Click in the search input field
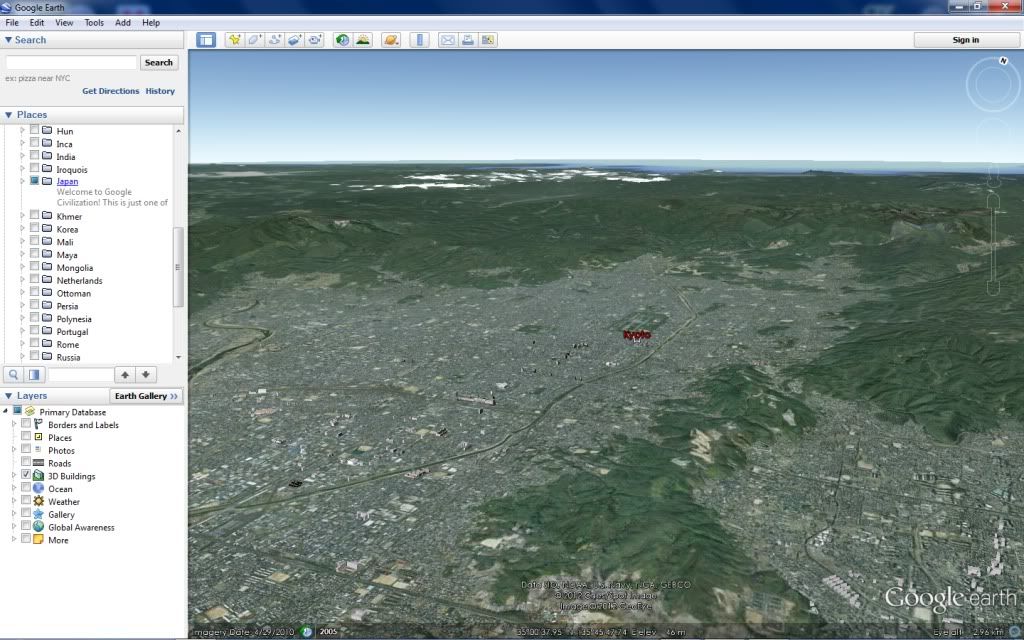Viewport: 1024px width, 640px height. pyautogui.click(x=71, y=63)
